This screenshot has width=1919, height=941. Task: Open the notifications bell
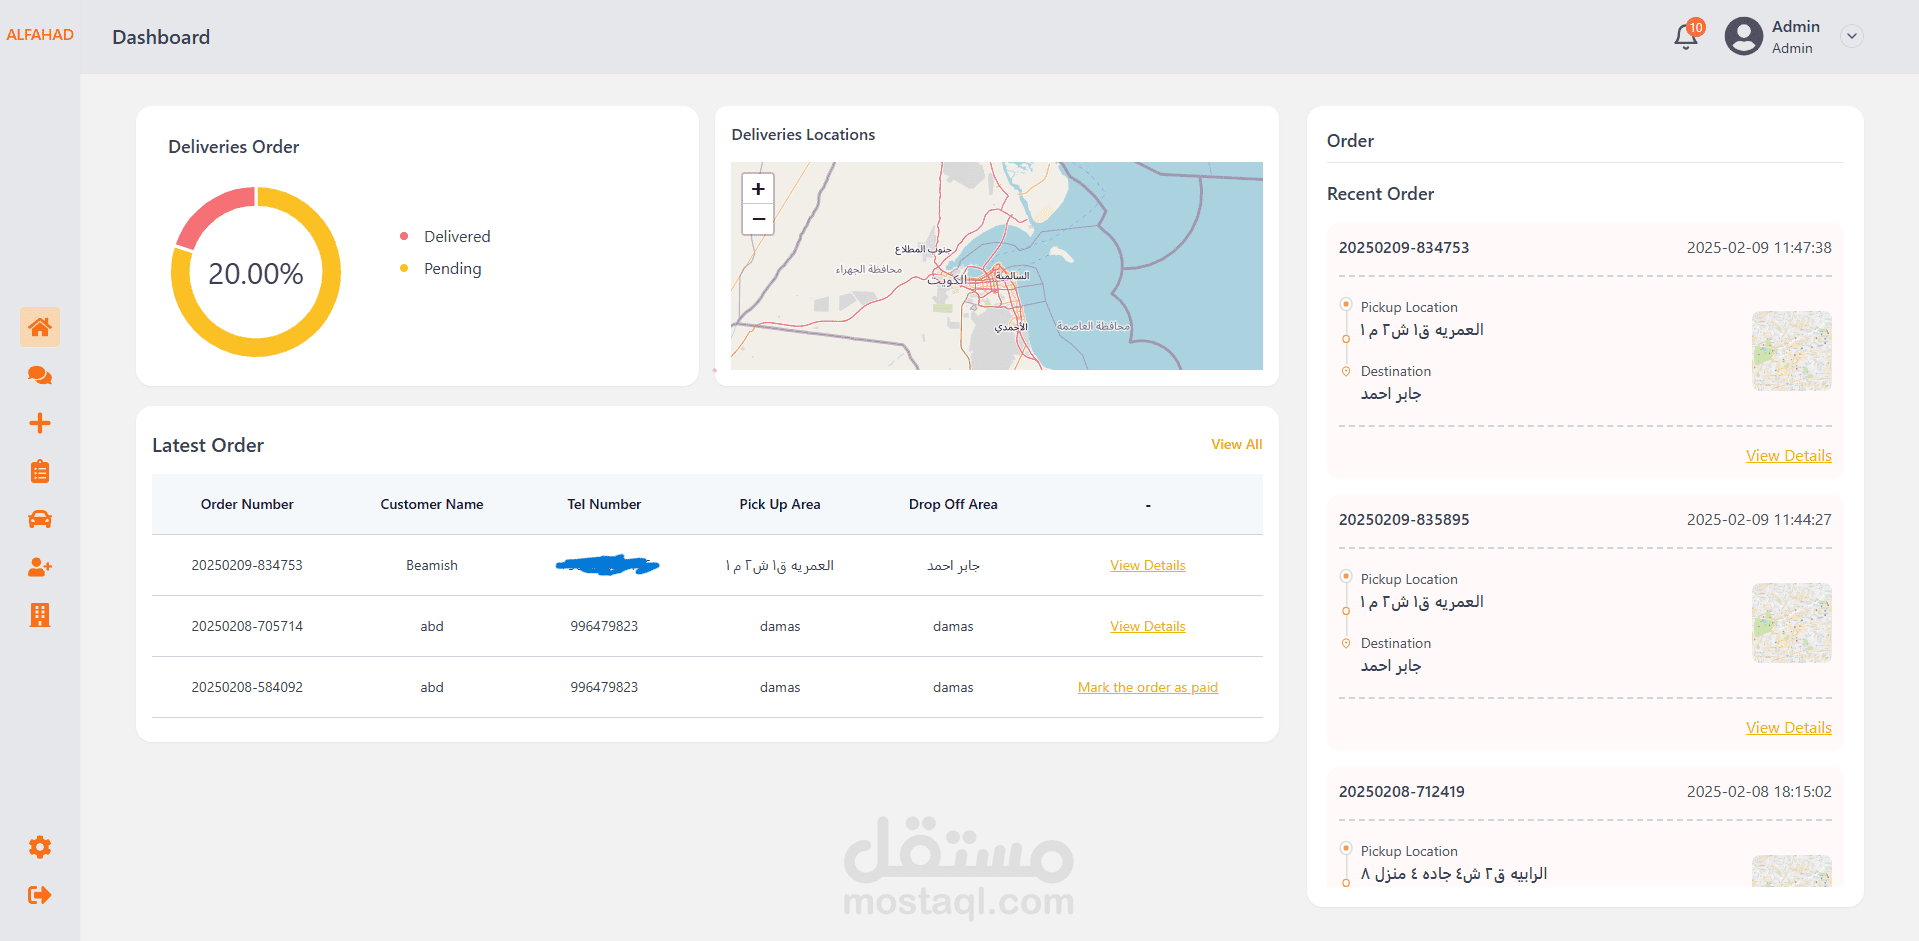click(1686, 36)
